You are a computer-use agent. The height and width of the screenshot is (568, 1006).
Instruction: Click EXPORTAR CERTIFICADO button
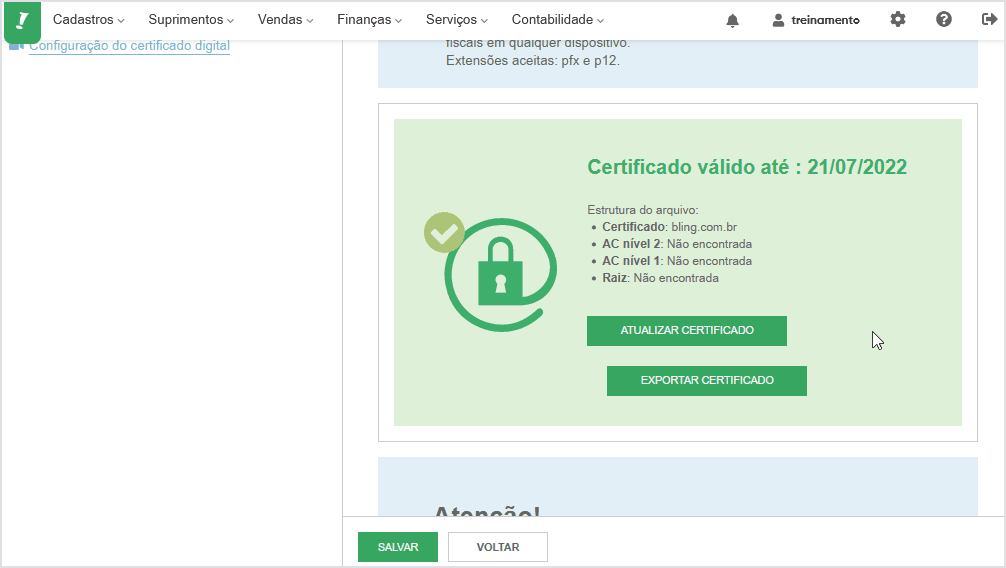point(706,381)
